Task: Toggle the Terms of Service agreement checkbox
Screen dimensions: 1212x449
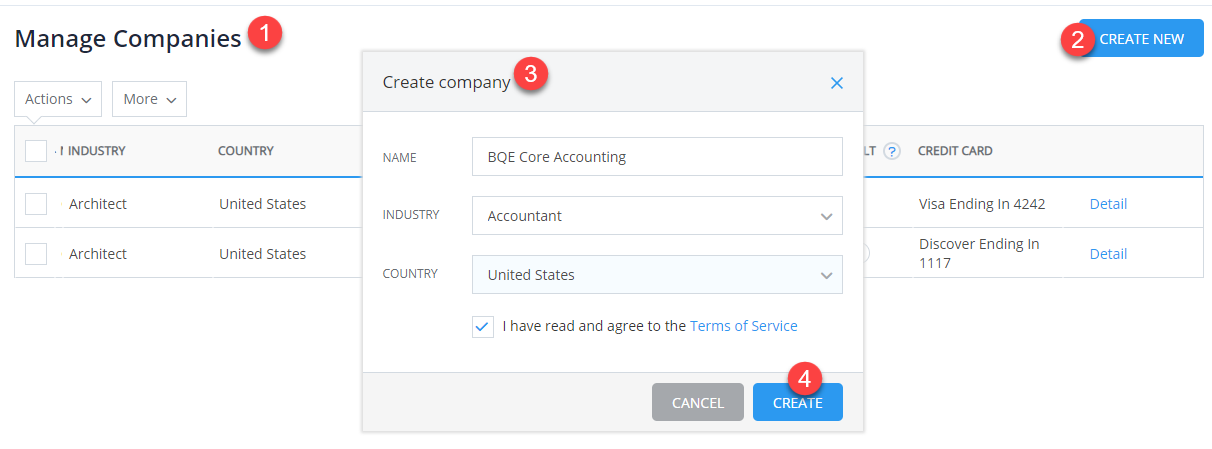Action: click(x=483, y=326)
